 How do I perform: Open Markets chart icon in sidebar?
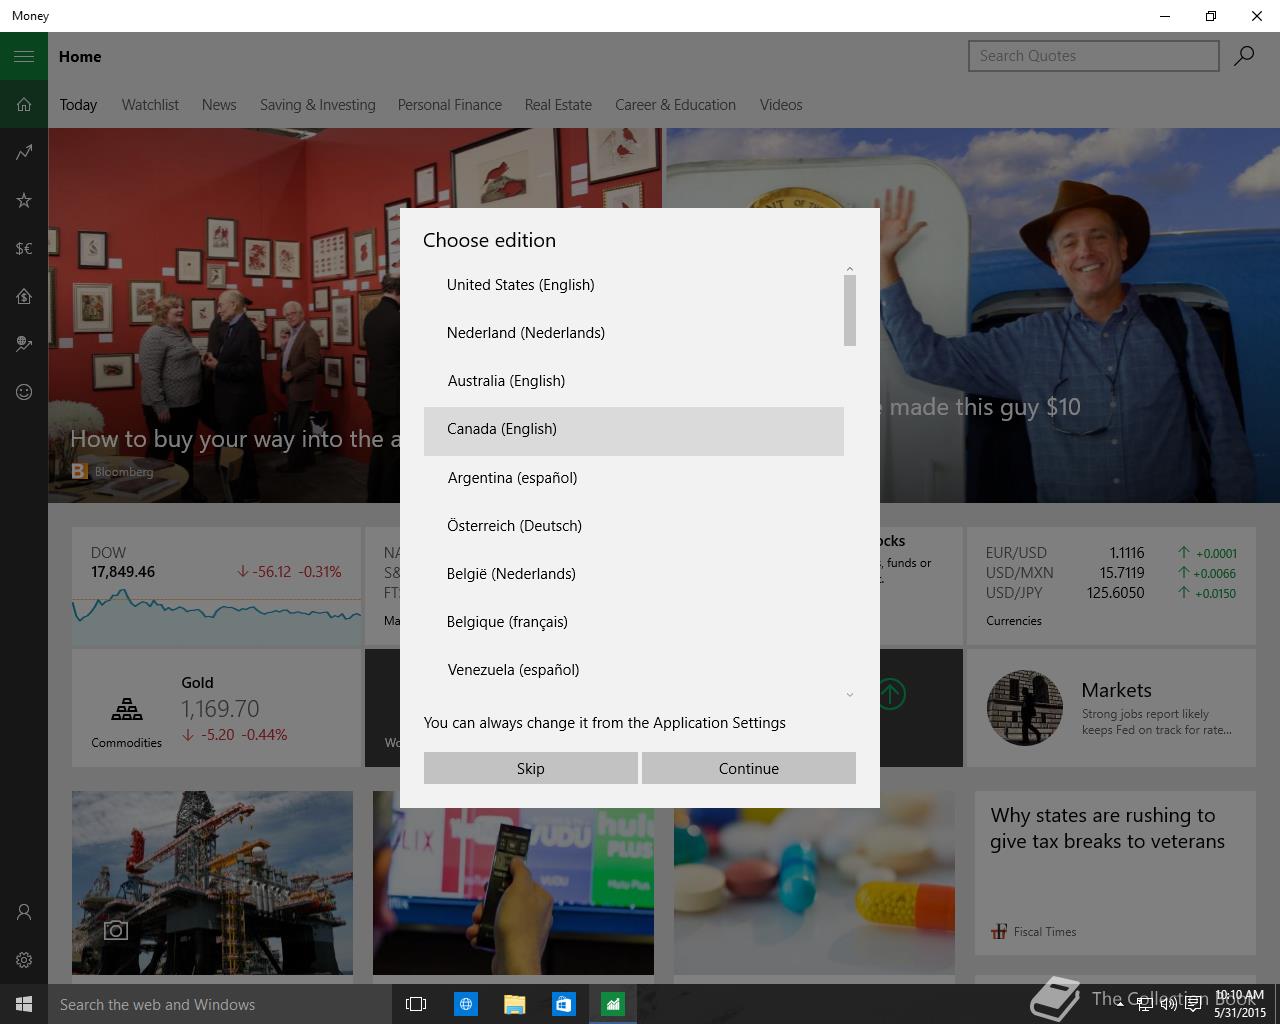click(x=24, y=152)
